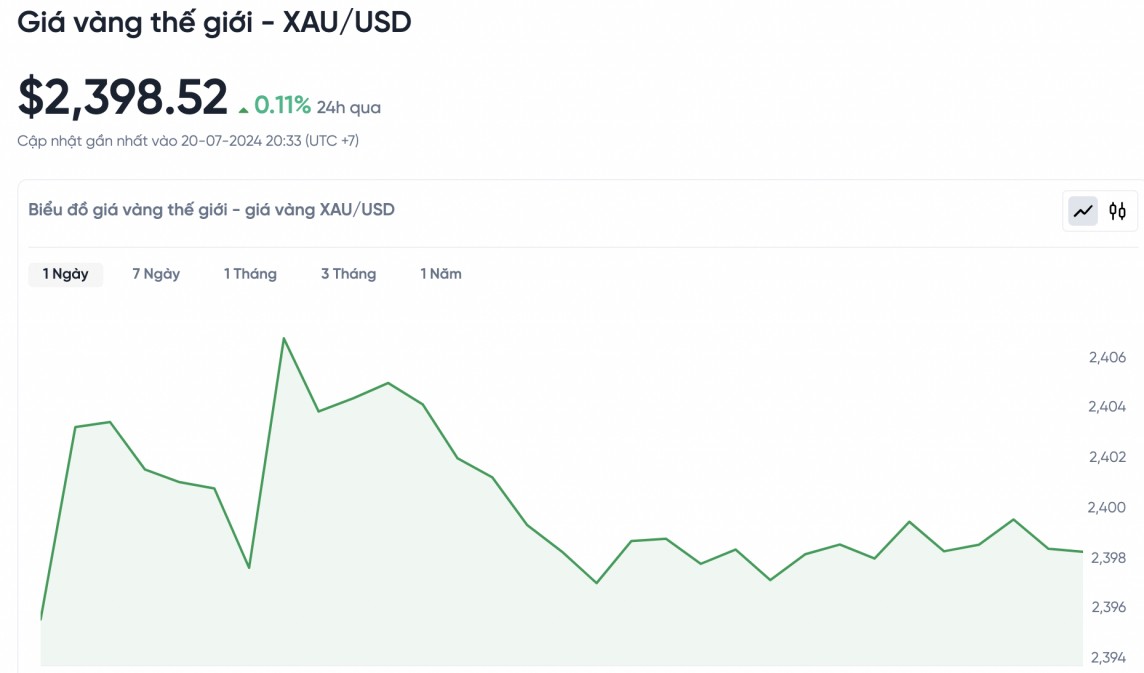The image size is (1144, 673).
Task: Click the 2,394 y-axis label
Action: pos(1107,657)
